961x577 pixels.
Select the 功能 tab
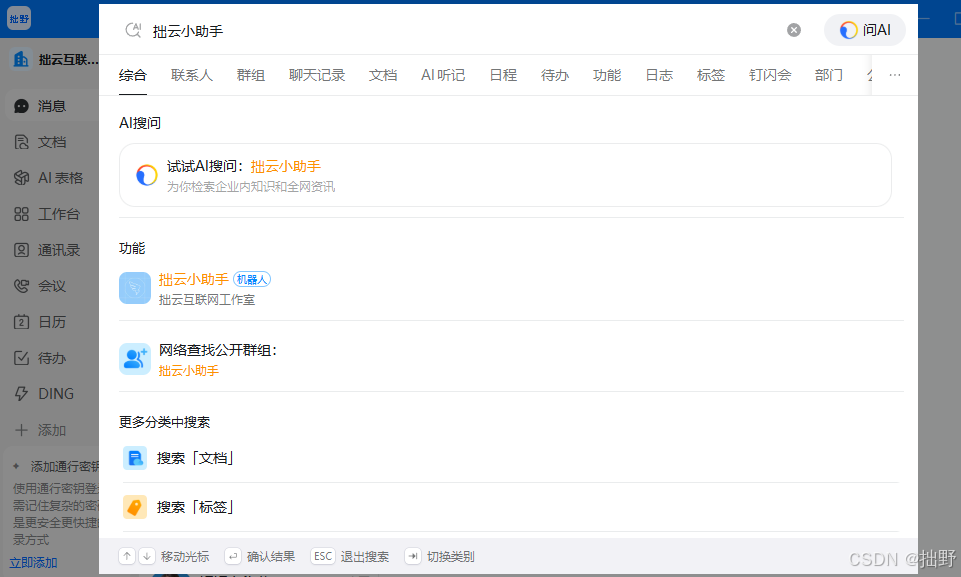pos(607,75)
